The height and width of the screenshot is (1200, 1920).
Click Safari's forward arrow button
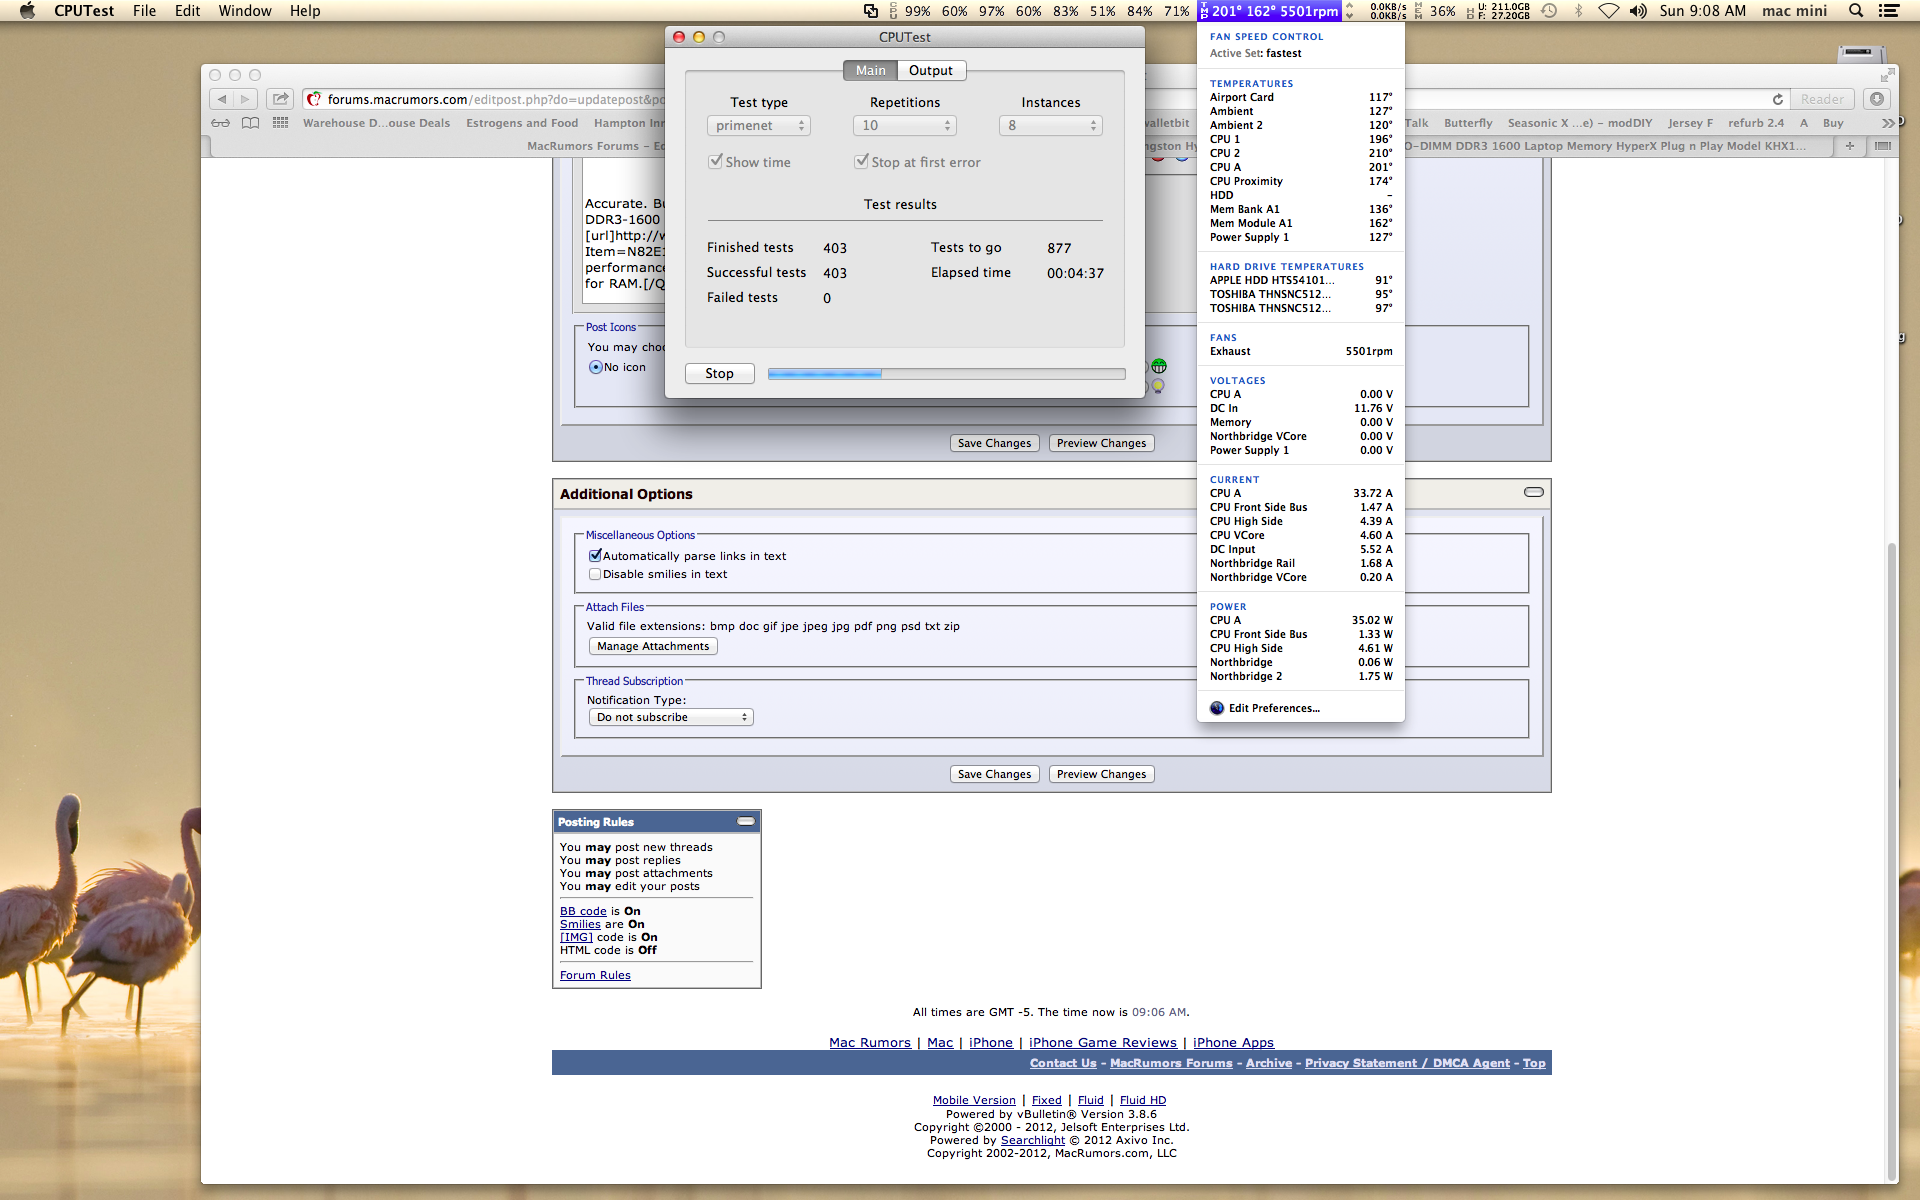coord(246,99)
